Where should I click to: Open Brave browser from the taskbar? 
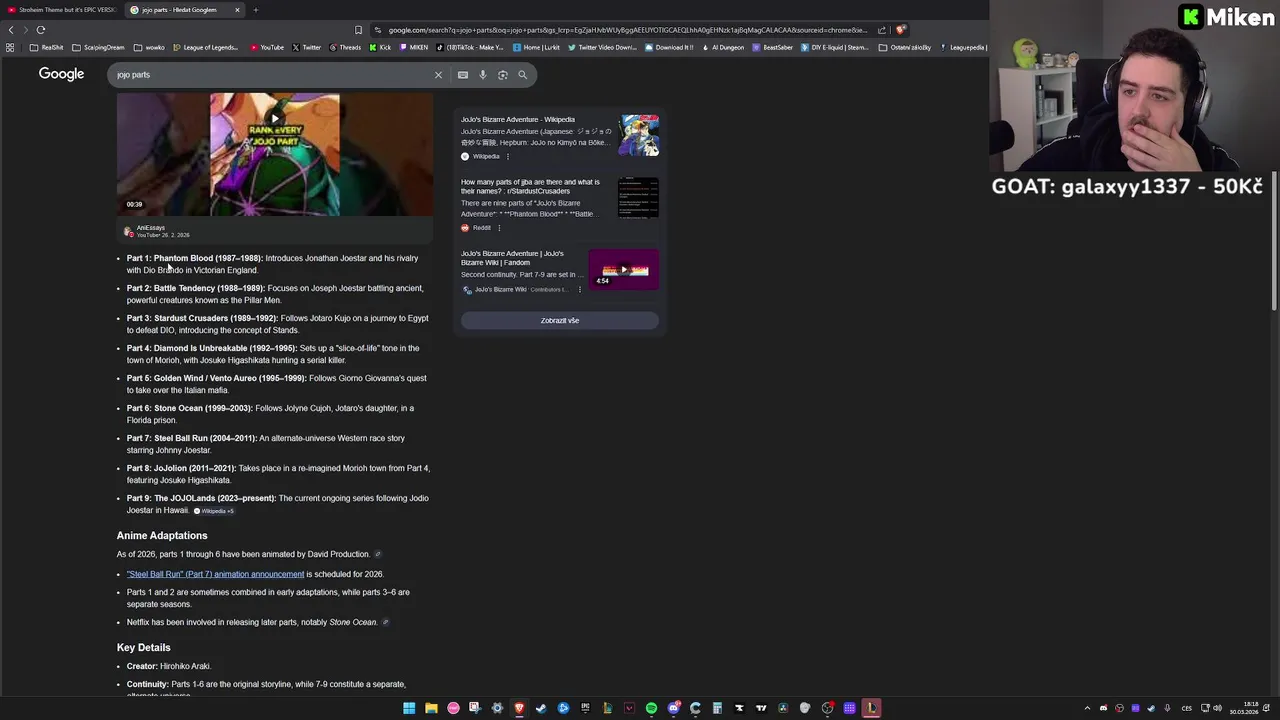pyautogui.click(x=519, y=708)
